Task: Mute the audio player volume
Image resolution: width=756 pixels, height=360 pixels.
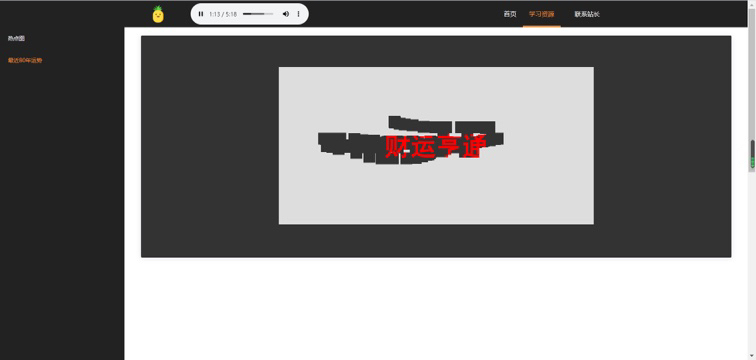Action: coord(285,14)
